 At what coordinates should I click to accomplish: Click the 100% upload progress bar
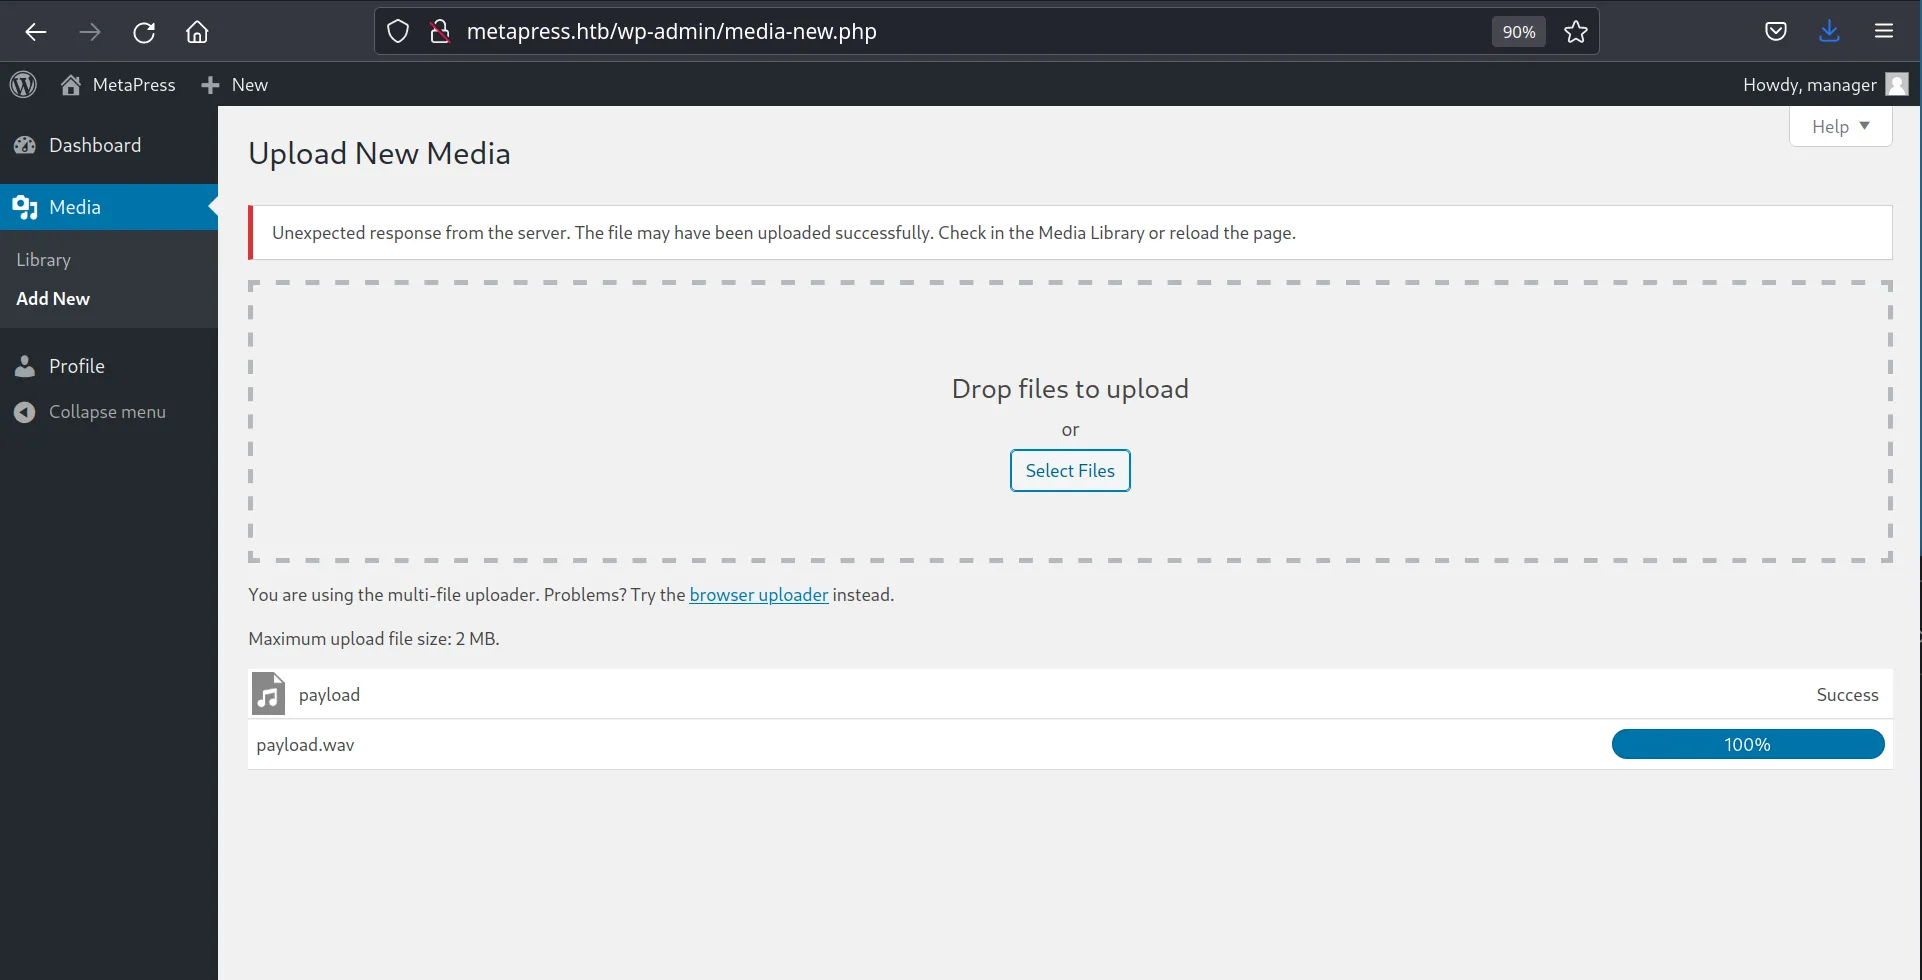pos(1747,744)
